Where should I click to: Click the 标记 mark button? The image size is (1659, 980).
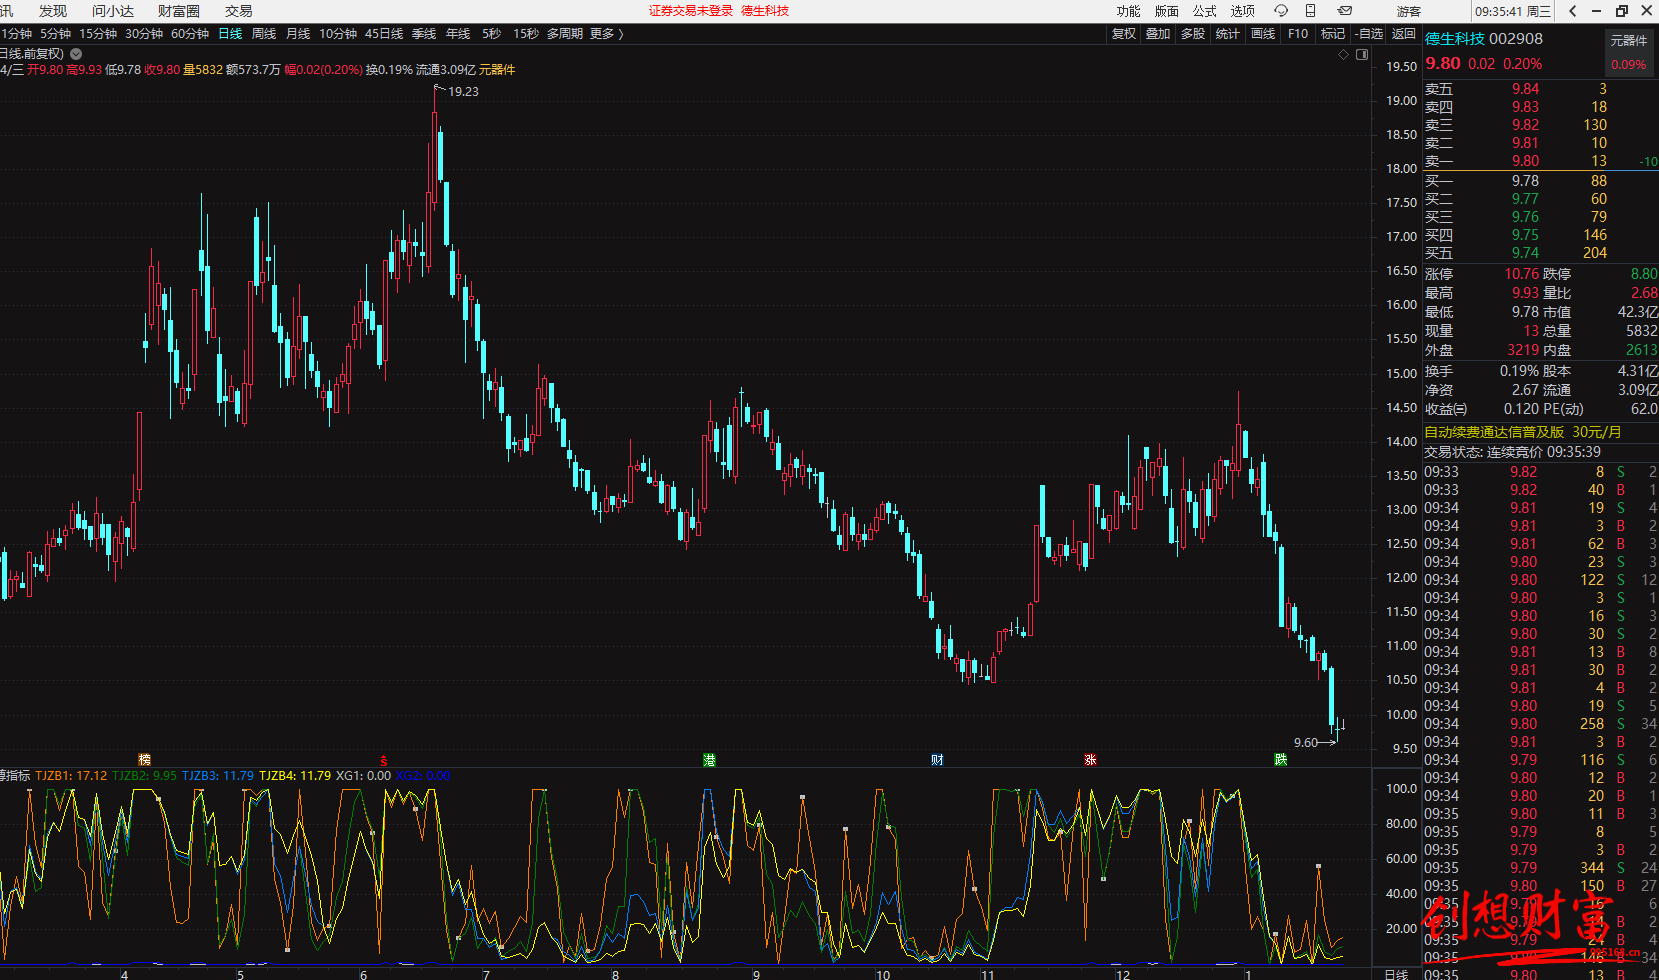click(1333, 34)
